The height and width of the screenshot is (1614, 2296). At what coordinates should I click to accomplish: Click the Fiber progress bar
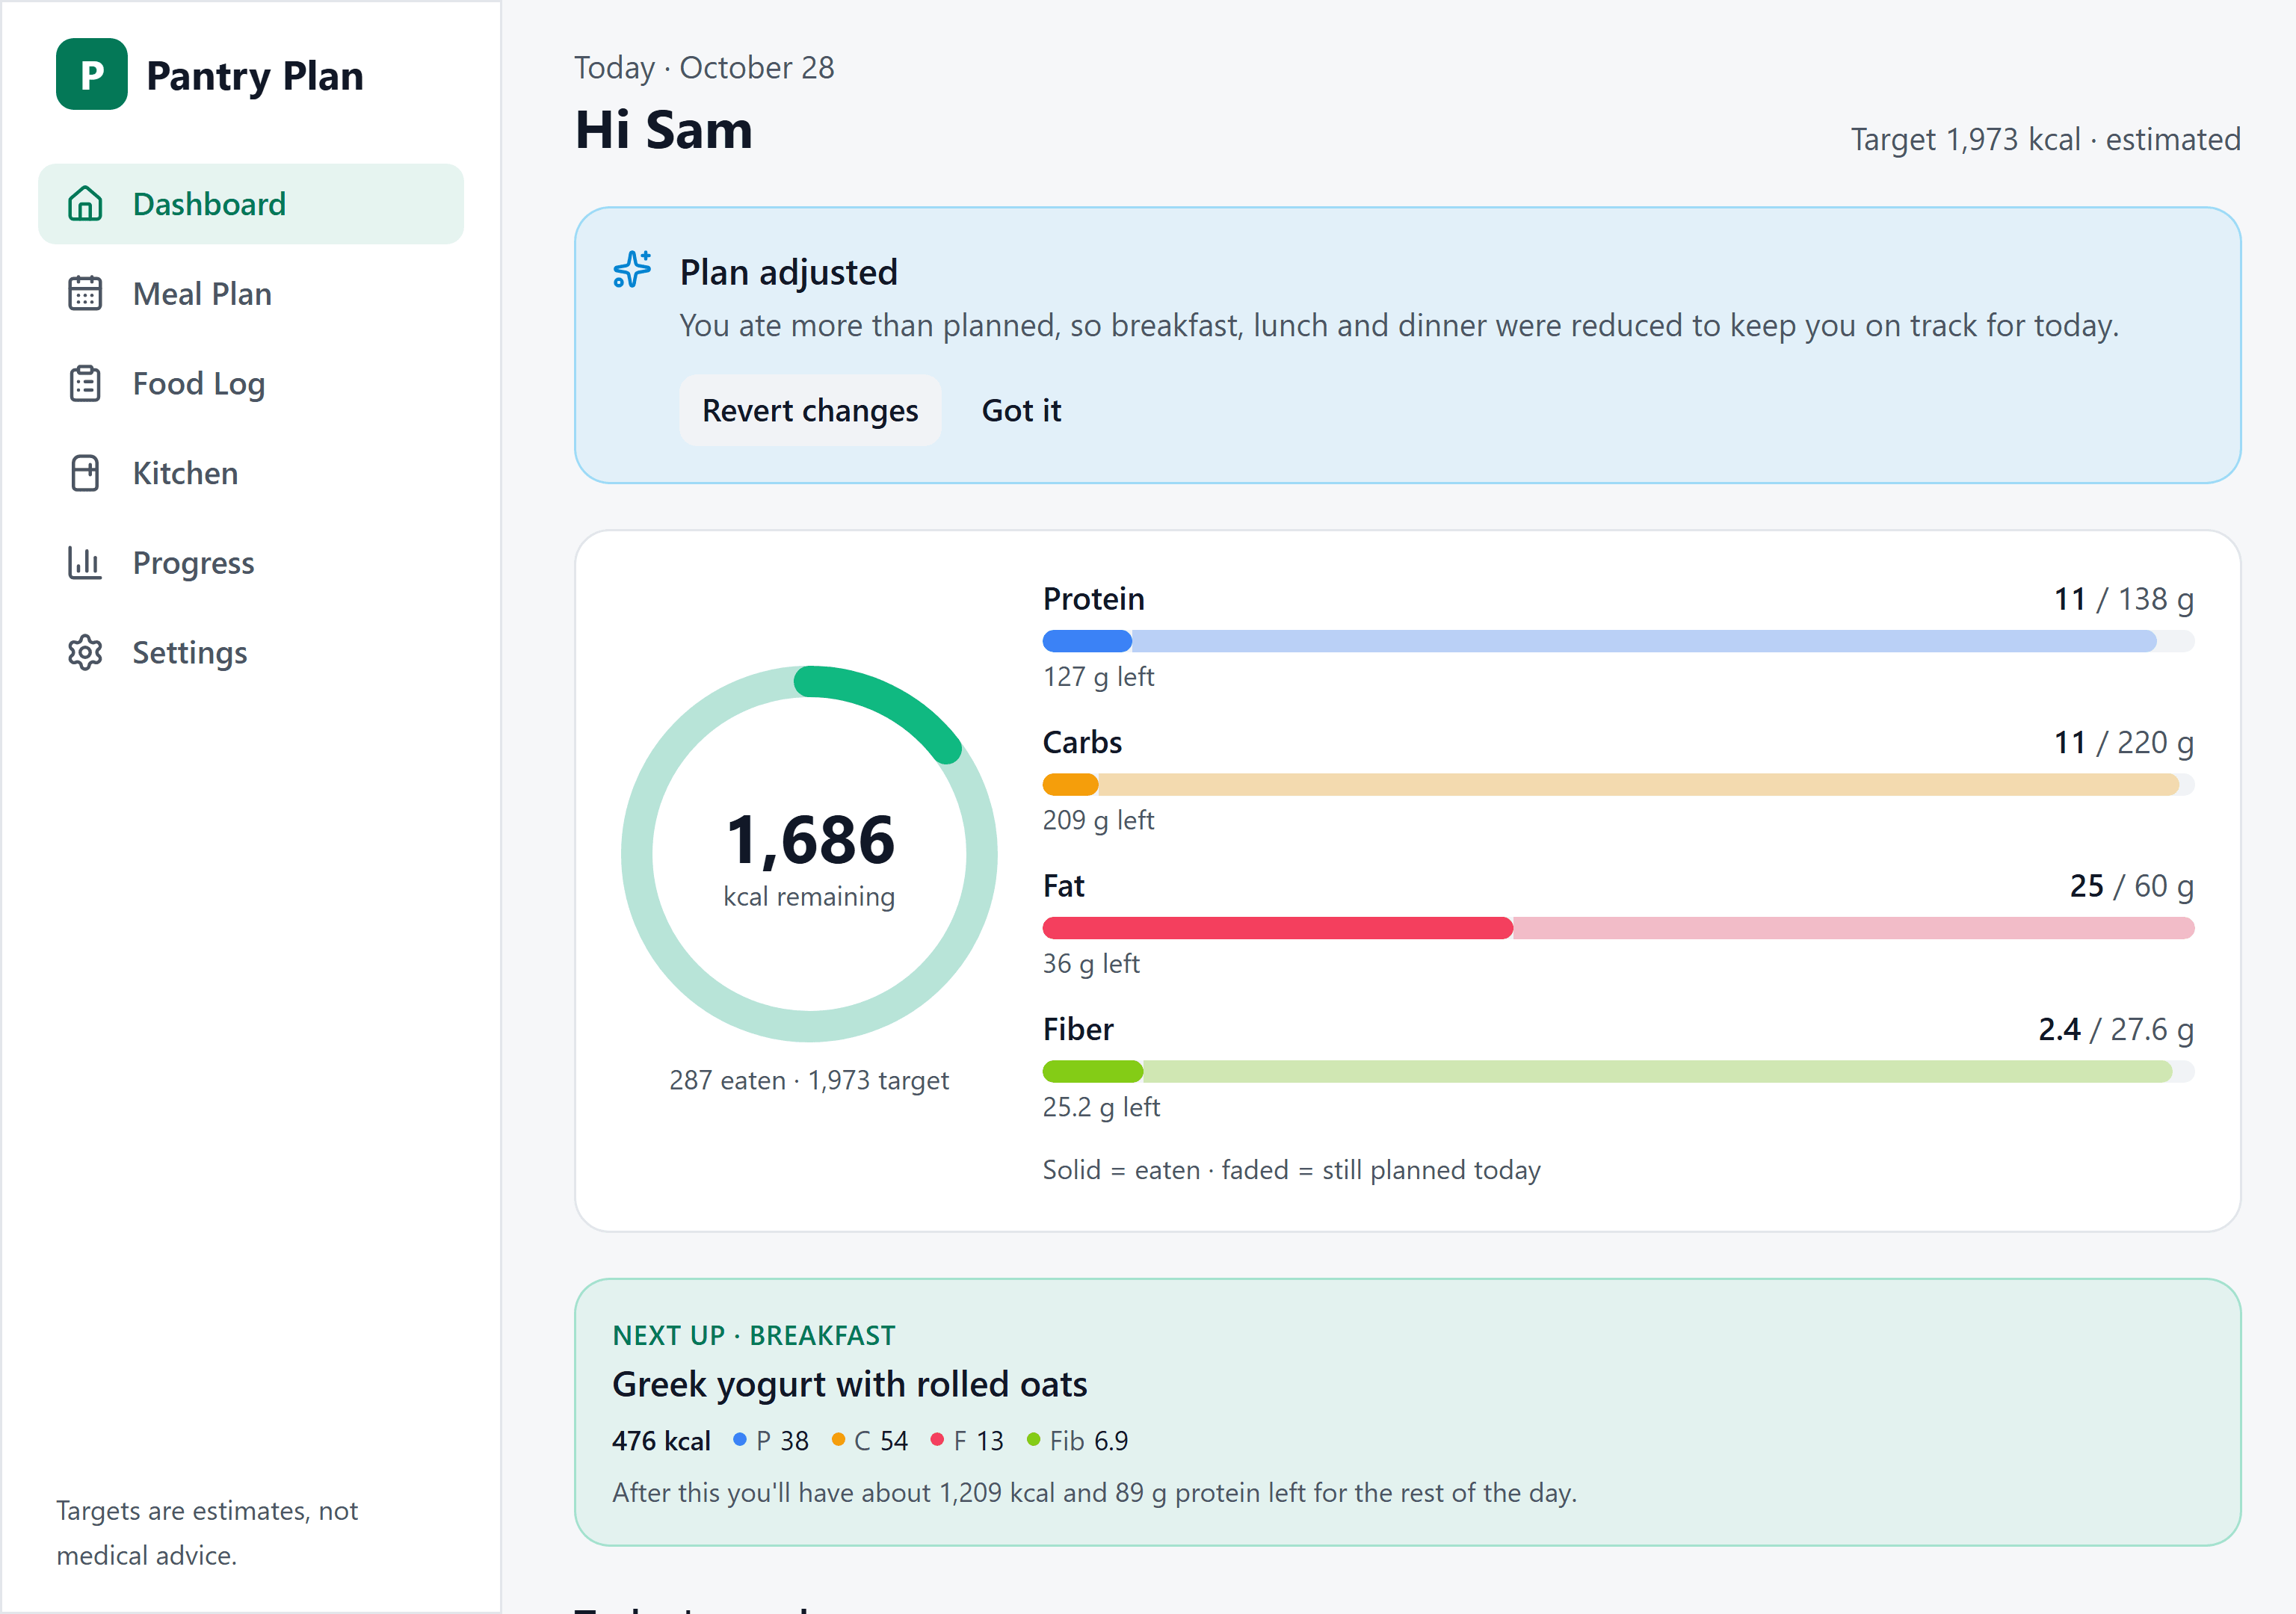pyautogui.click(x=1618, y=1072)
